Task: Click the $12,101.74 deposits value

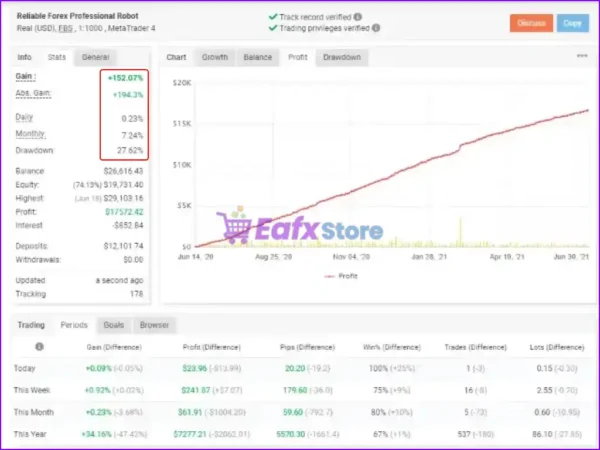Action: (x=123, y=246)
